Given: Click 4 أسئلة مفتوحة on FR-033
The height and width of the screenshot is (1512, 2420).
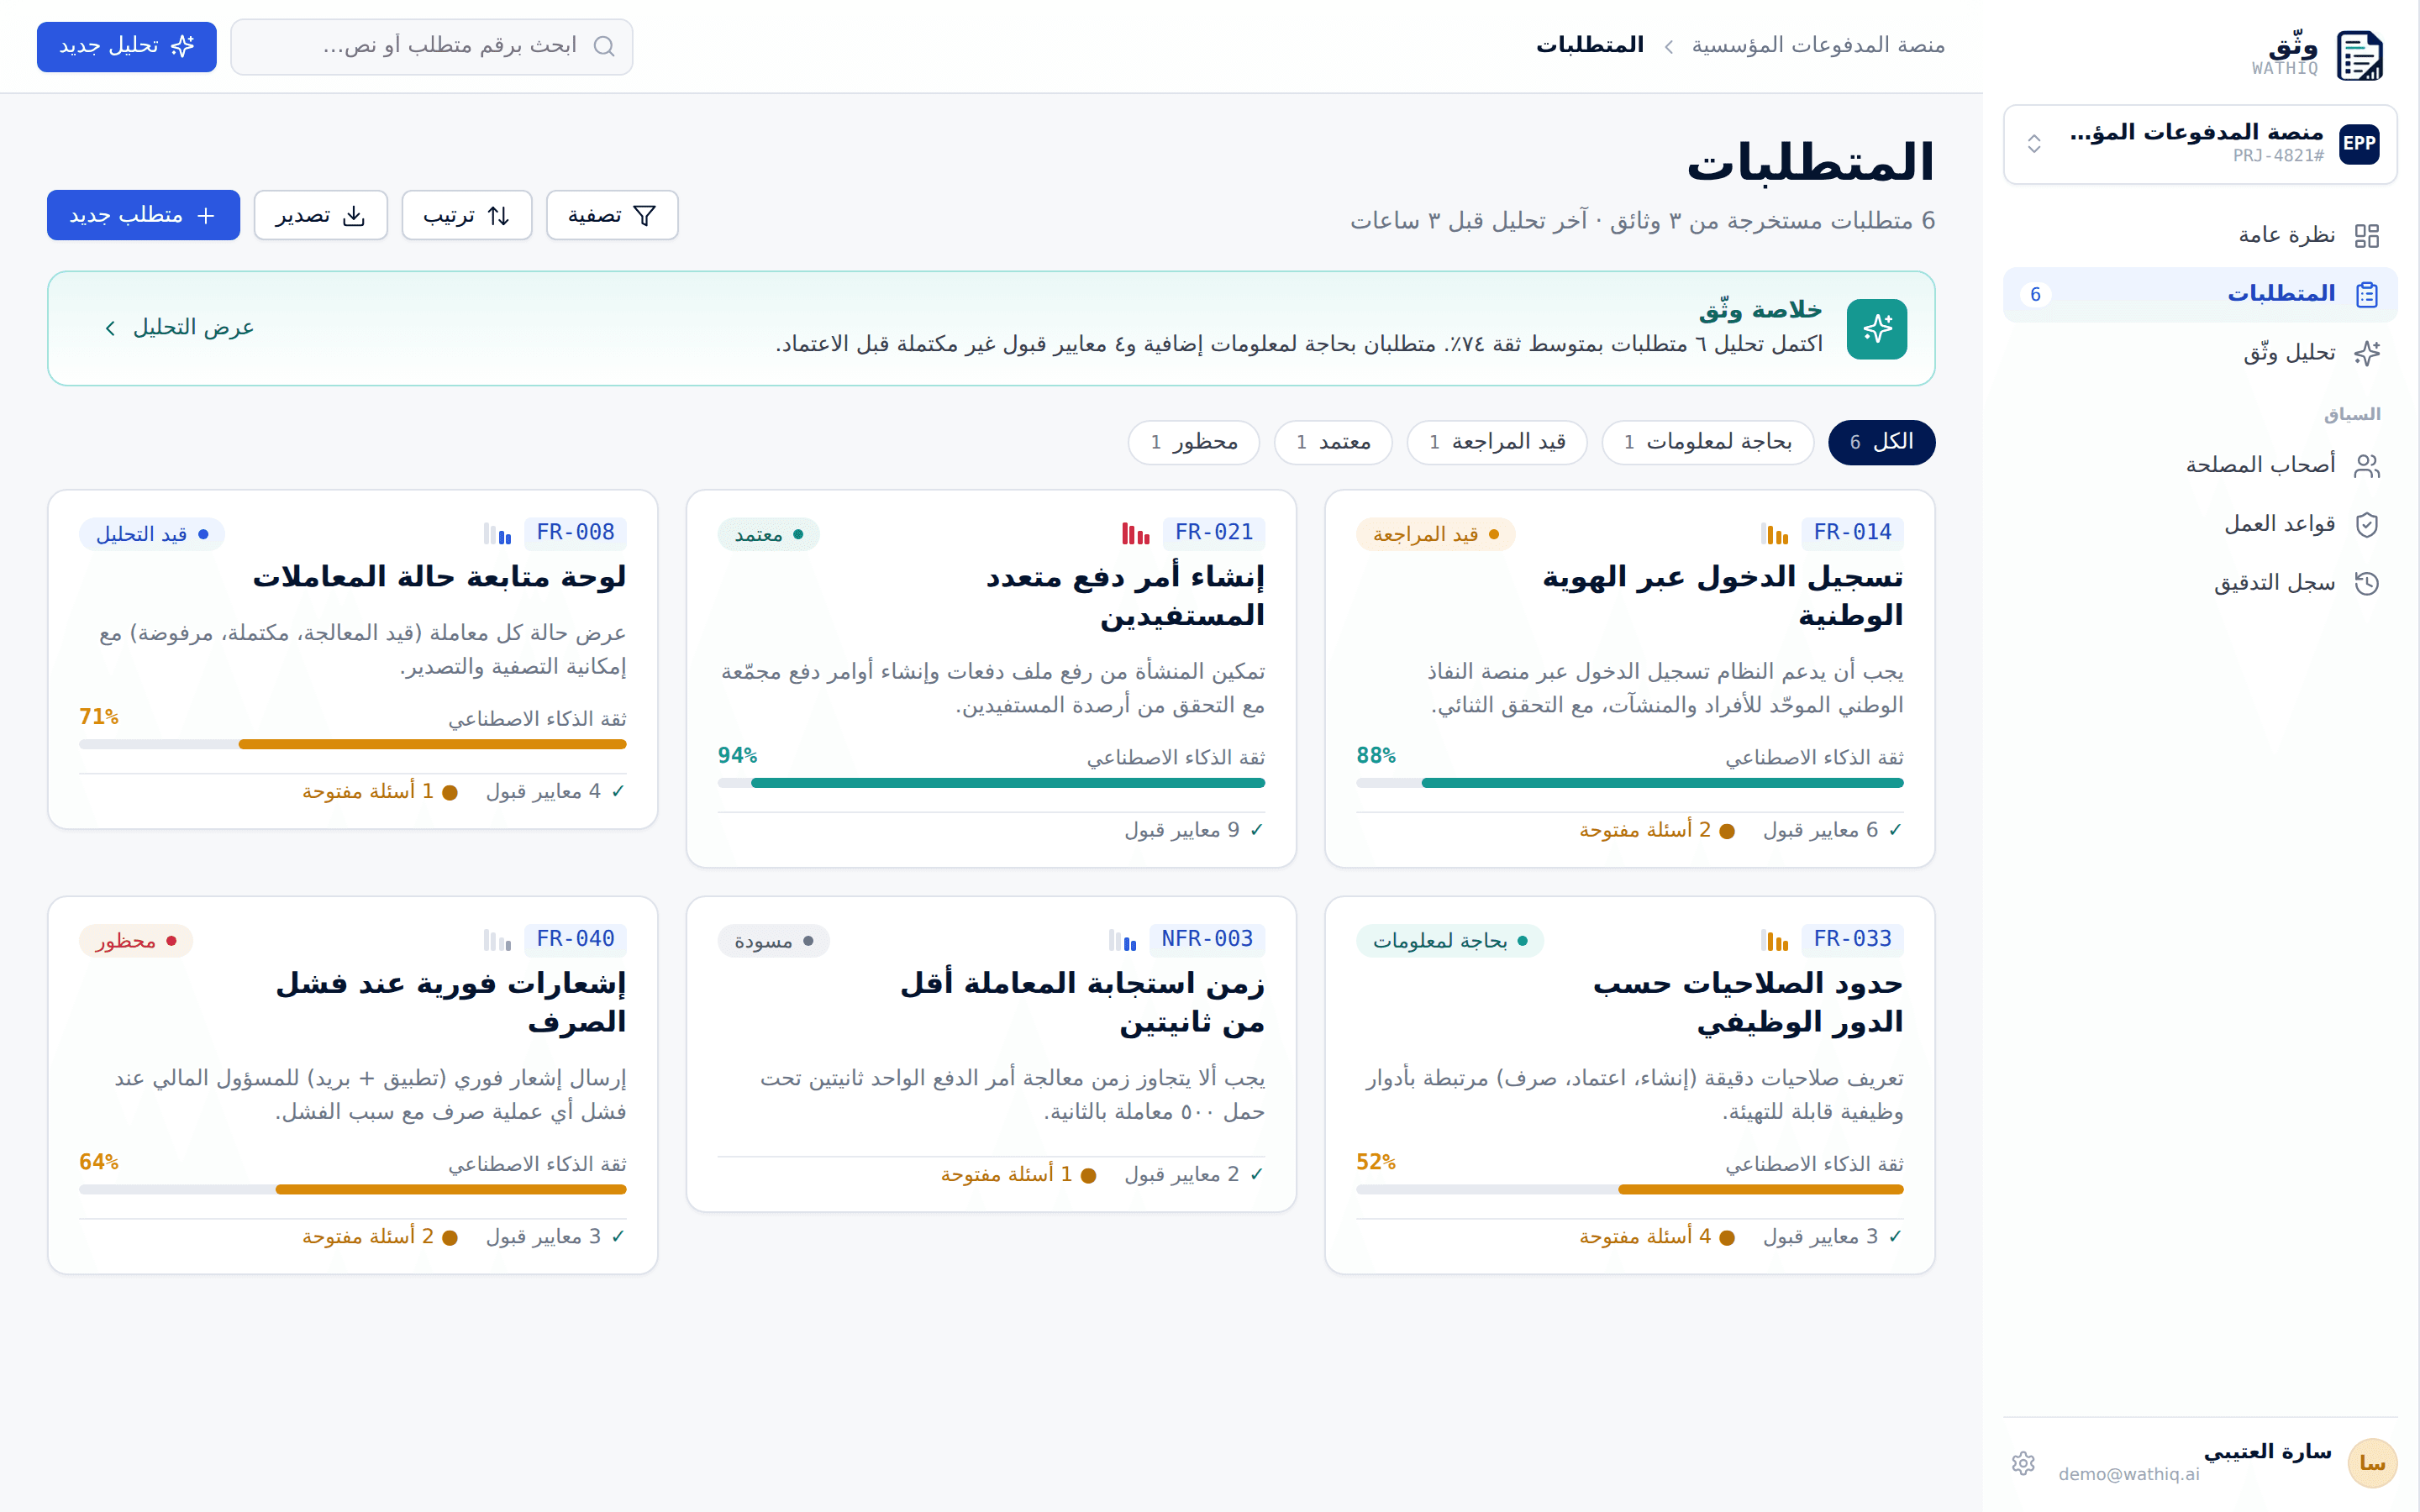Looking at the screenshot, I should [x=1657, y=1237].
